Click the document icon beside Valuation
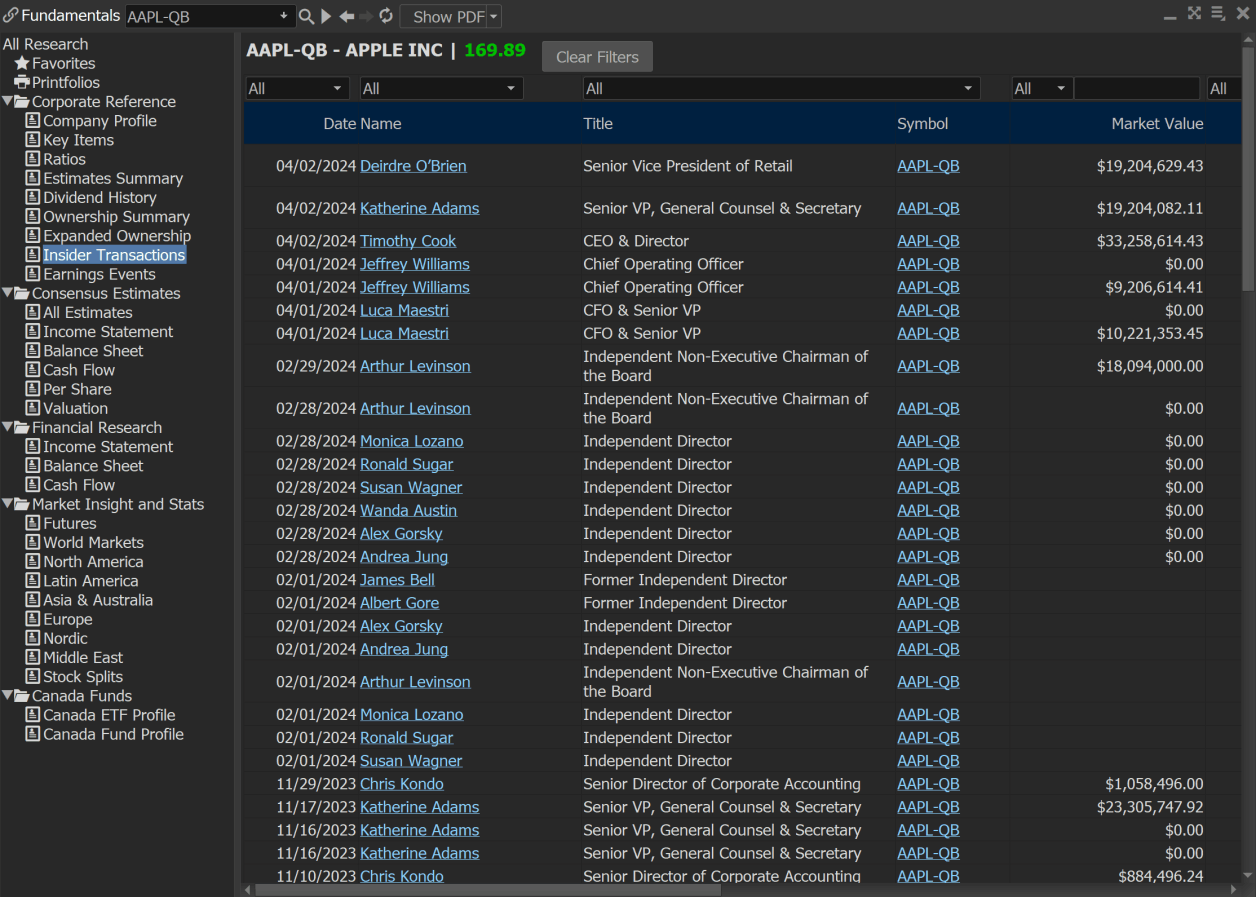The image size is (1256, 897). (33, 408)
